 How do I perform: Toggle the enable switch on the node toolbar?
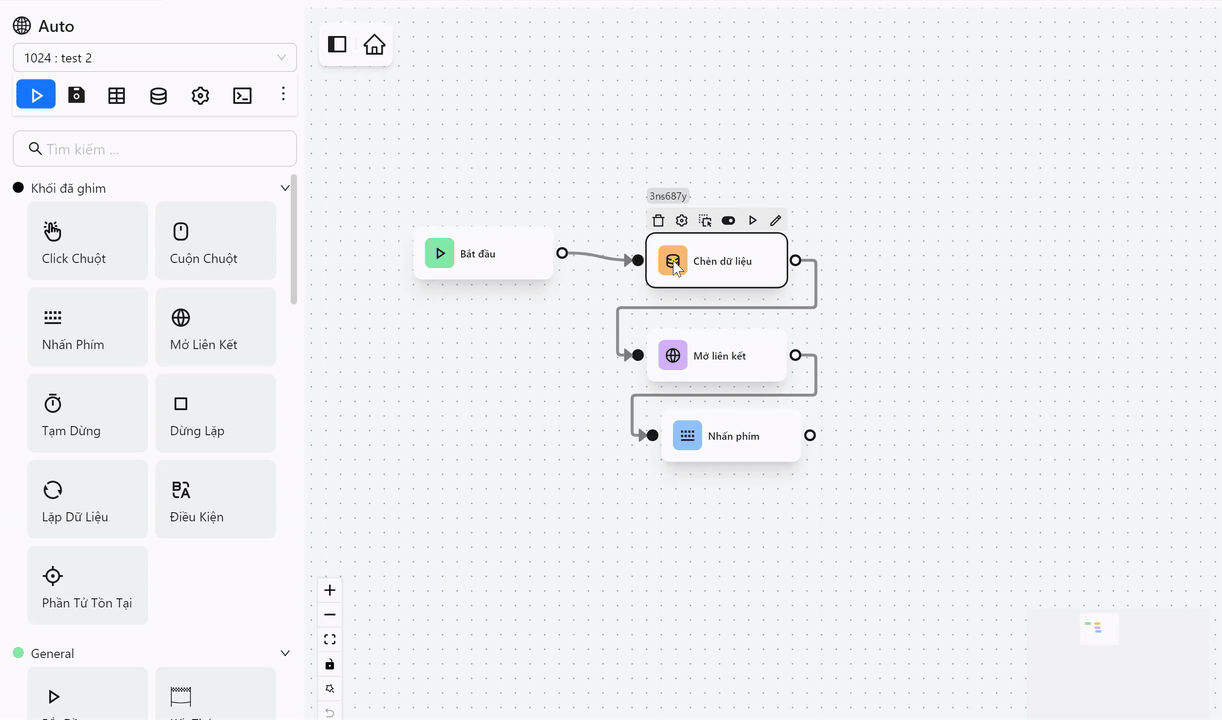(x=728, y=221)
